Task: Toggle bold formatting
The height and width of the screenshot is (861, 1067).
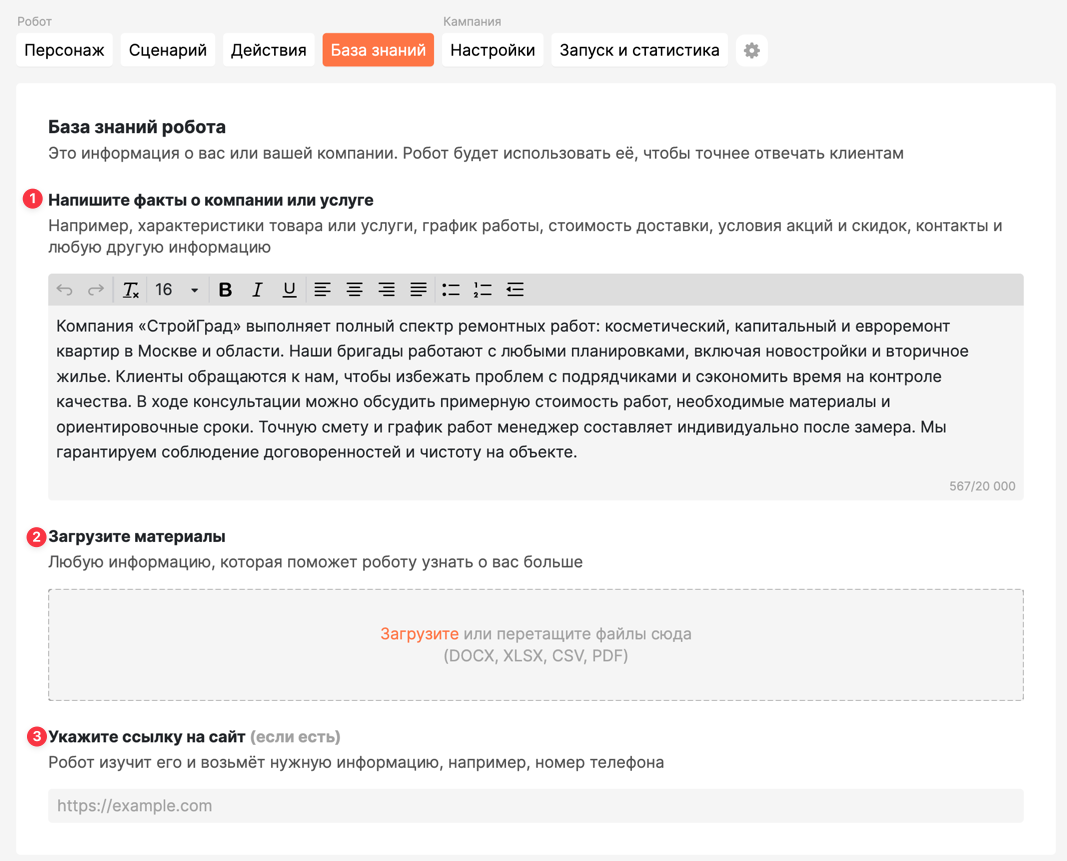Action: [x=225, y=290]
